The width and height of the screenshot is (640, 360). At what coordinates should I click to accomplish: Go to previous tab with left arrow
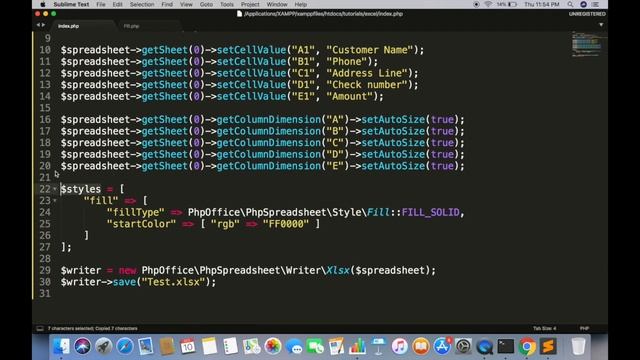(x=38, y=25)
